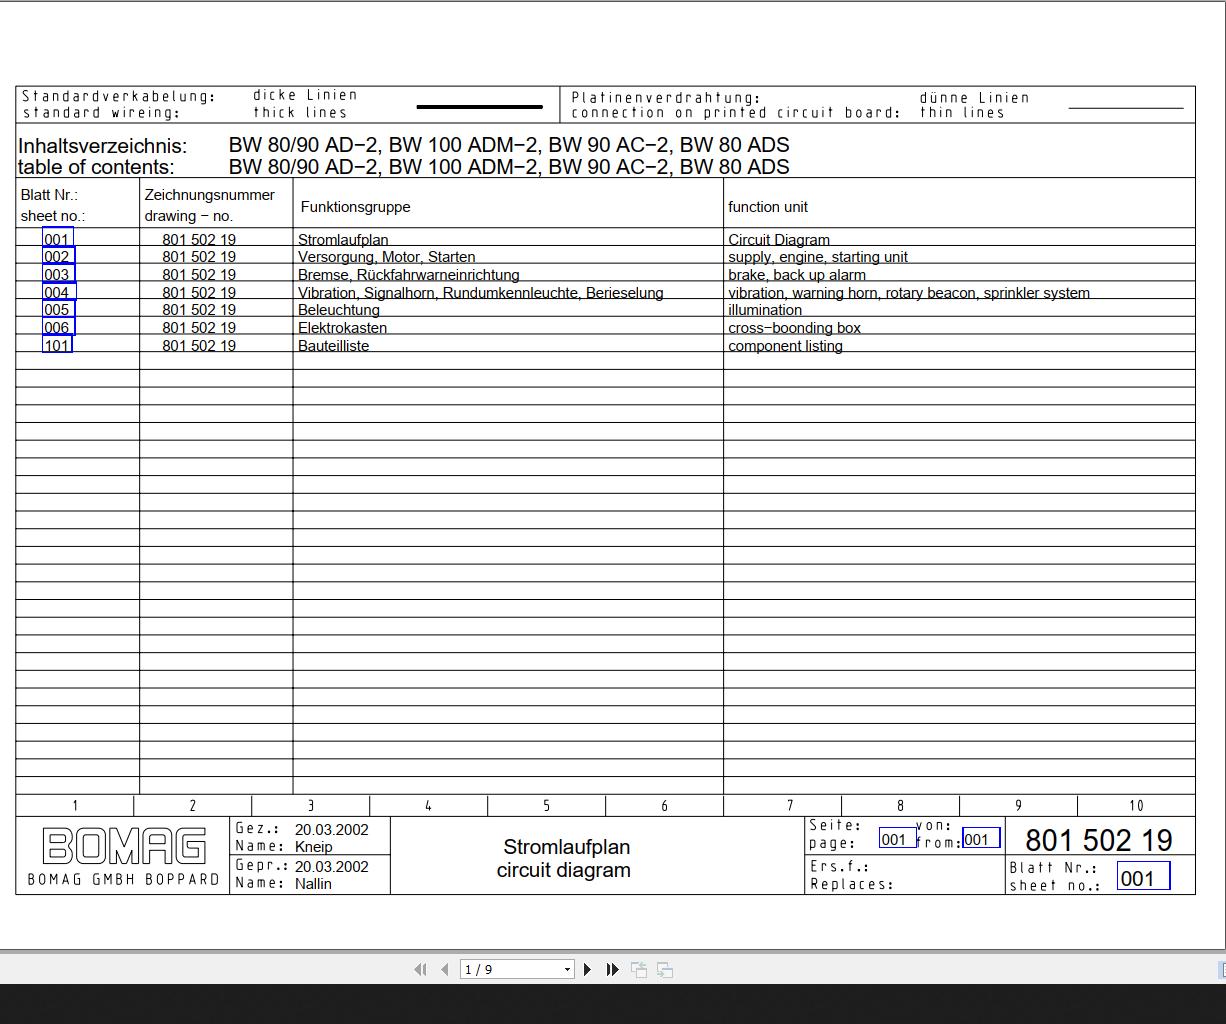Click 'Elektrokasten' row text
Viewport: 1226px width, 1024px height.
click(x=342, y=328)
